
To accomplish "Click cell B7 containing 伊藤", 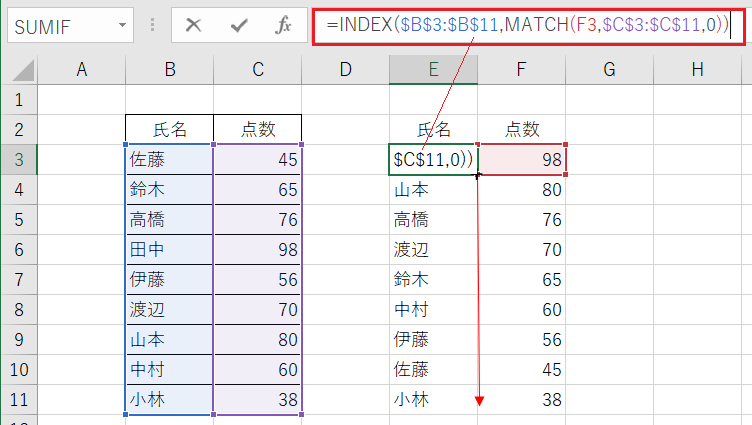I will click(x=170, y=280).
